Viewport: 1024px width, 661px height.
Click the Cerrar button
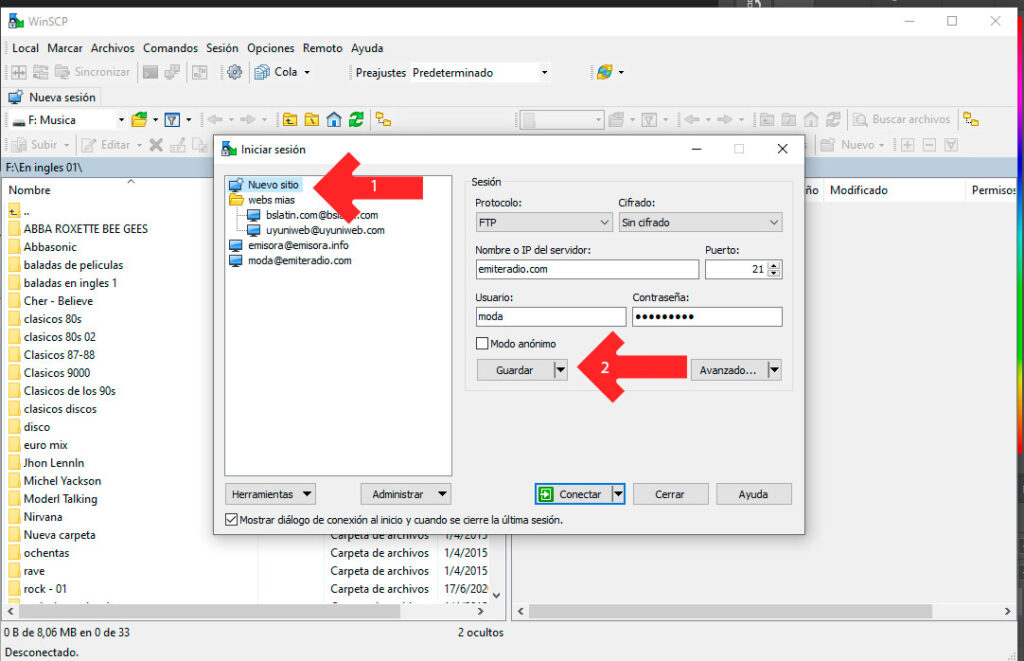click(670, 494)
